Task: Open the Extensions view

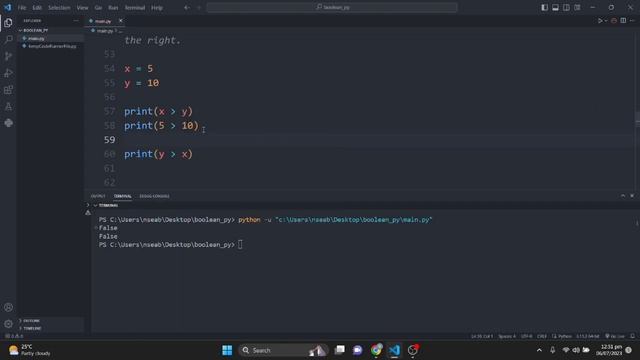Action: (8, 90)
